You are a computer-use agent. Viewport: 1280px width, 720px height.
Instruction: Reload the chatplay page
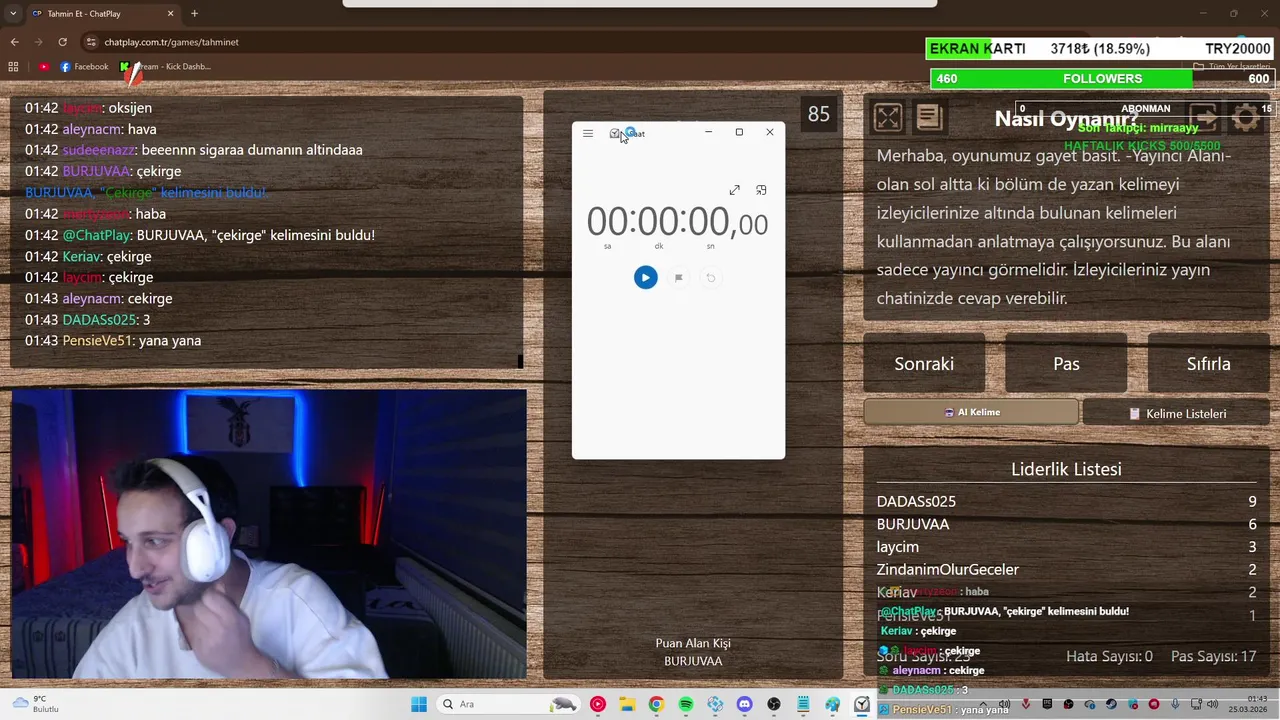(62, 42)
